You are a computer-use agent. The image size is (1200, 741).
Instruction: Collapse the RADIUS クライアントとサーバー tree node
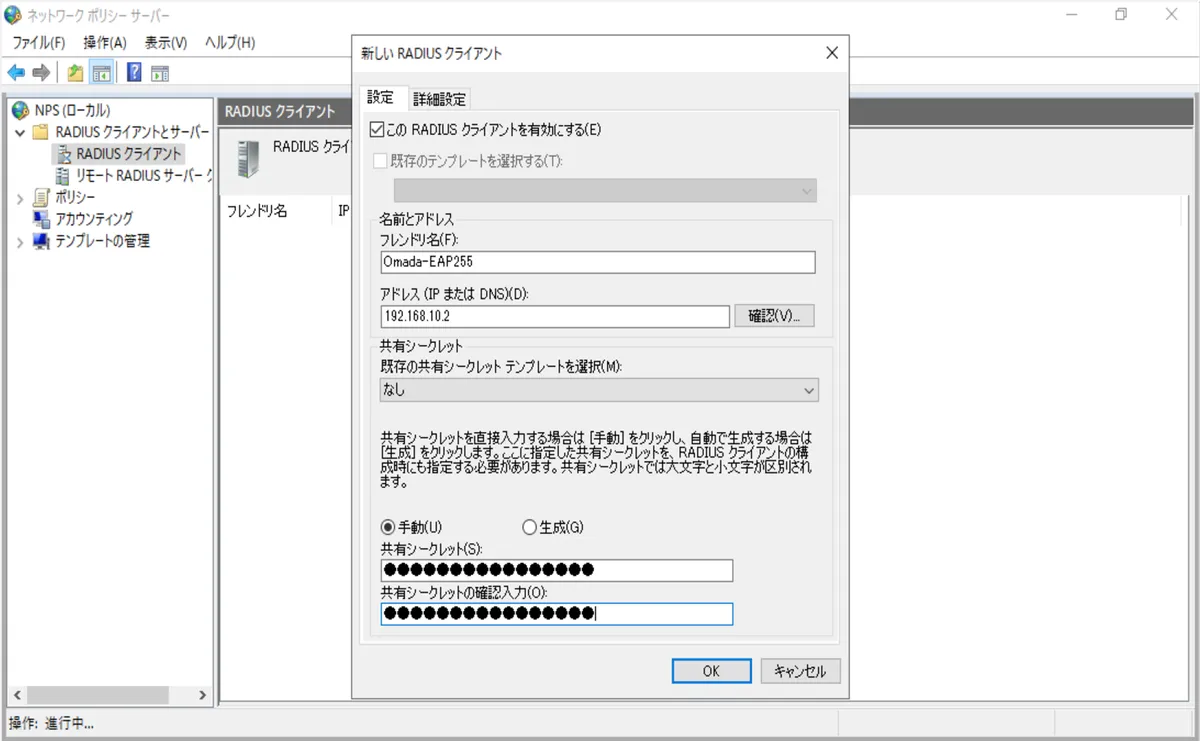(19, 132)
